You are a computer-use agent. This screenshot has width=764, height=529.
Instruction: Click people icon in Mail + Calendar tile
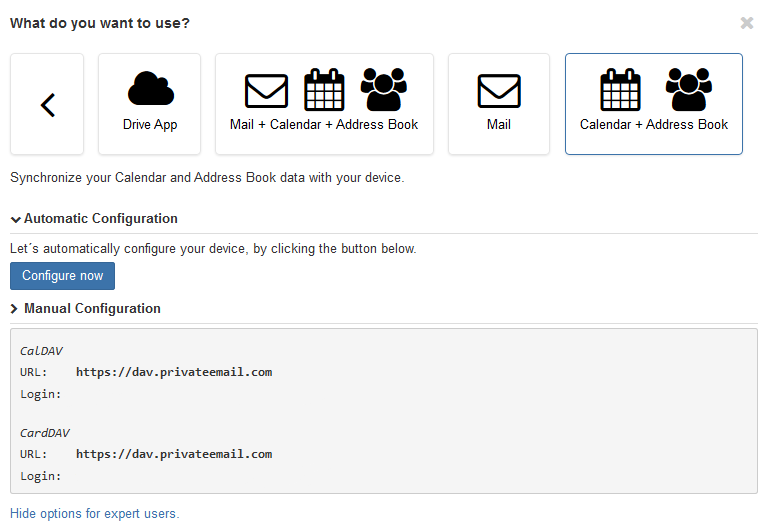383,90
